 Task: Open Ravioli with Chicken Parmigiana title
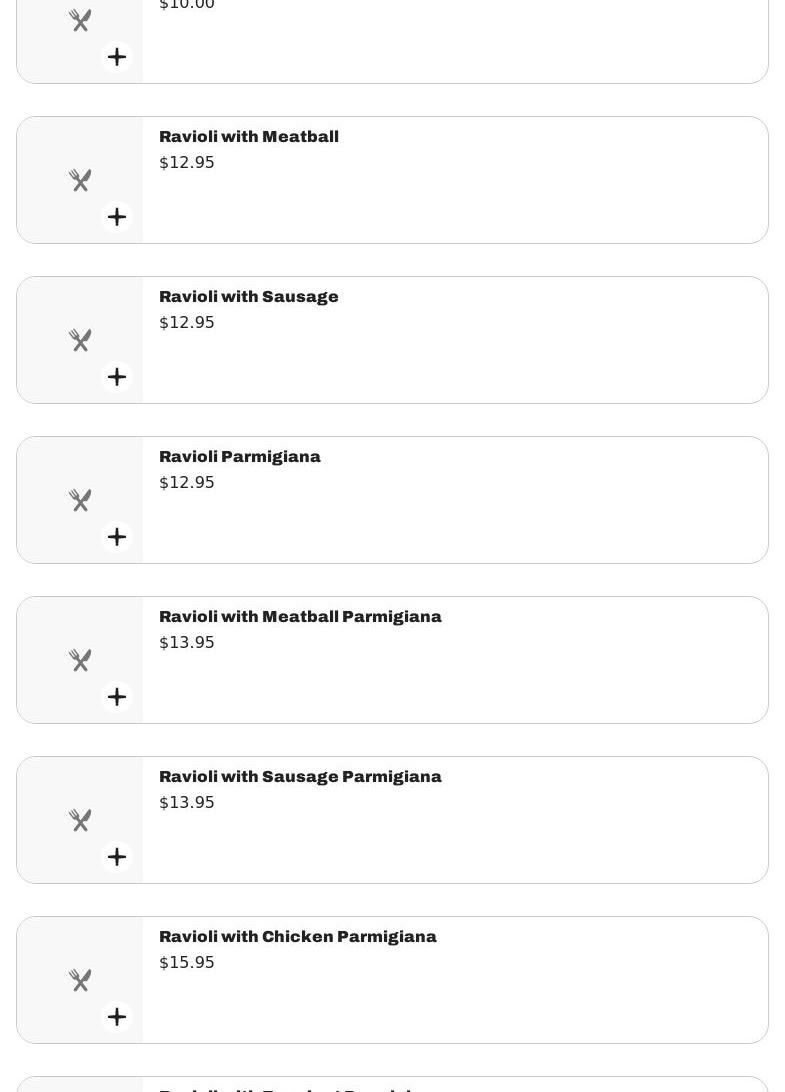tap(298, 937)
